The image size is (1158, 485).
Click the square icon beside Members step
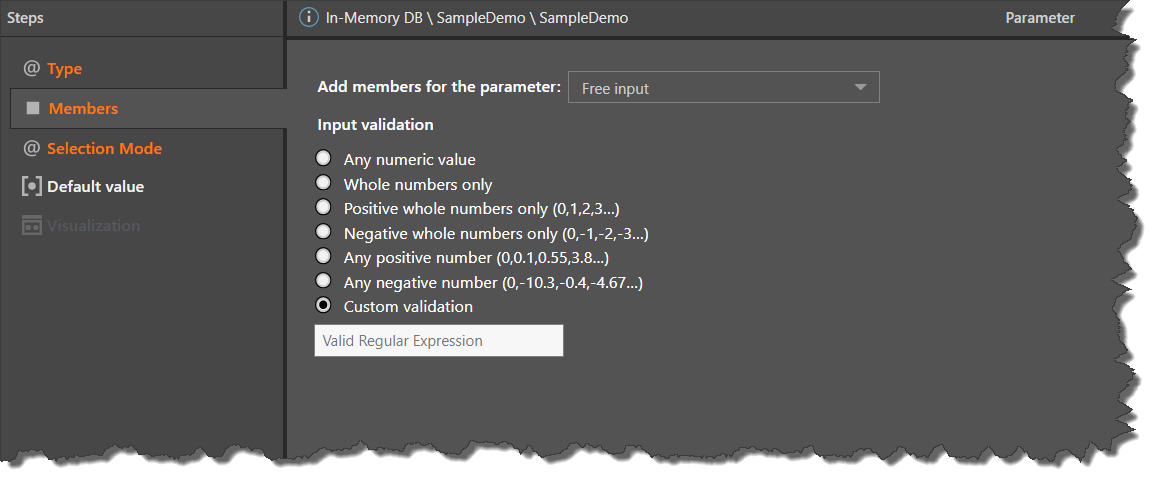click(x=33, y=108)
